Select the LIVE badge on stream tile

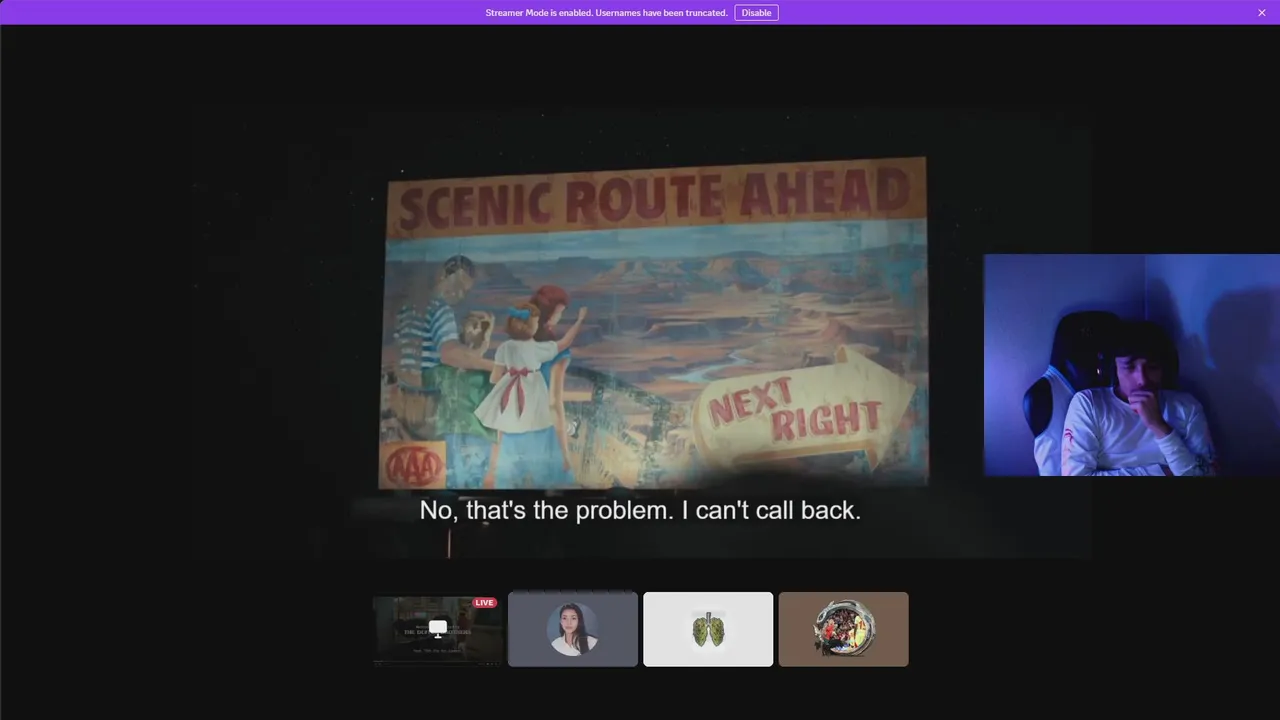coord(485,603)
